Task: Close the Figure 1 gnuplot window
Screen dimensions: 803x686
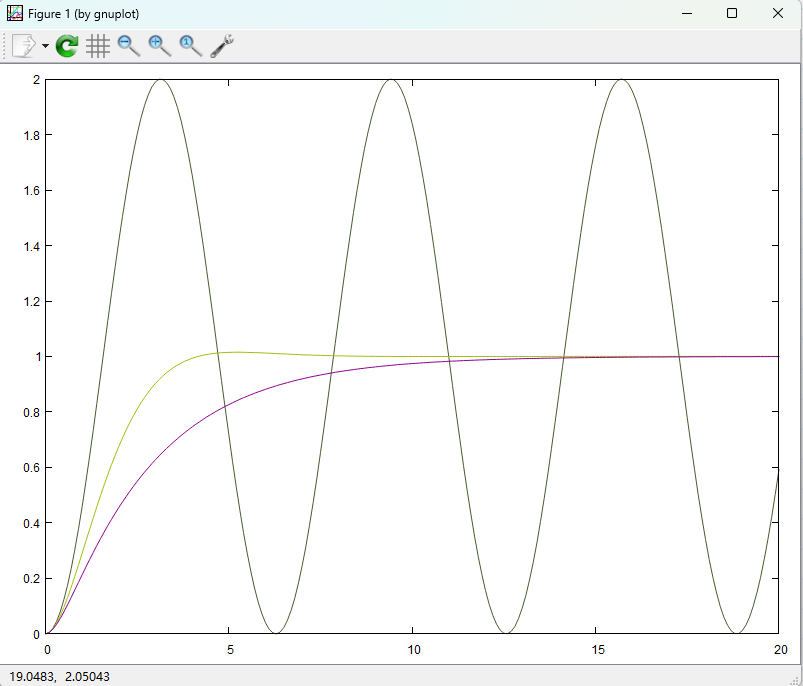Action: 778,13
